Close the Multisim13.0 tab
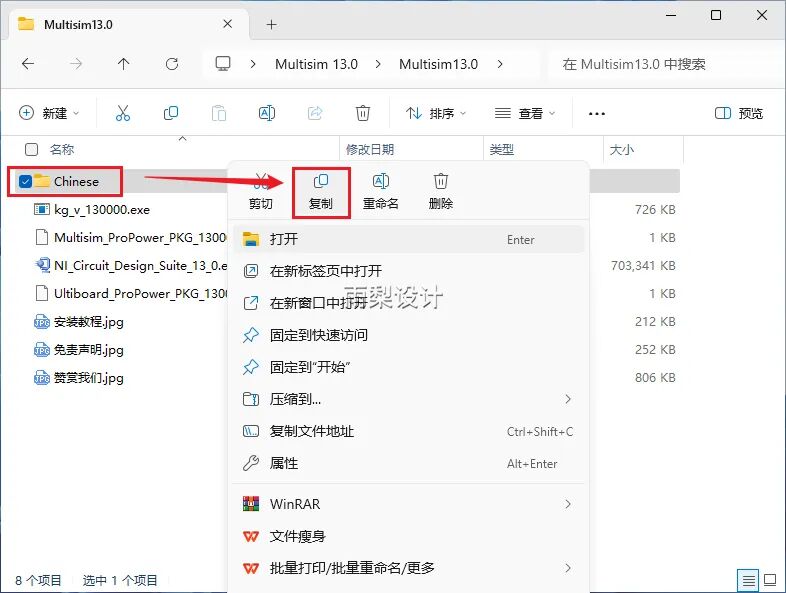The width and height of the screenshot is (786, 593). tap(228, 24)
